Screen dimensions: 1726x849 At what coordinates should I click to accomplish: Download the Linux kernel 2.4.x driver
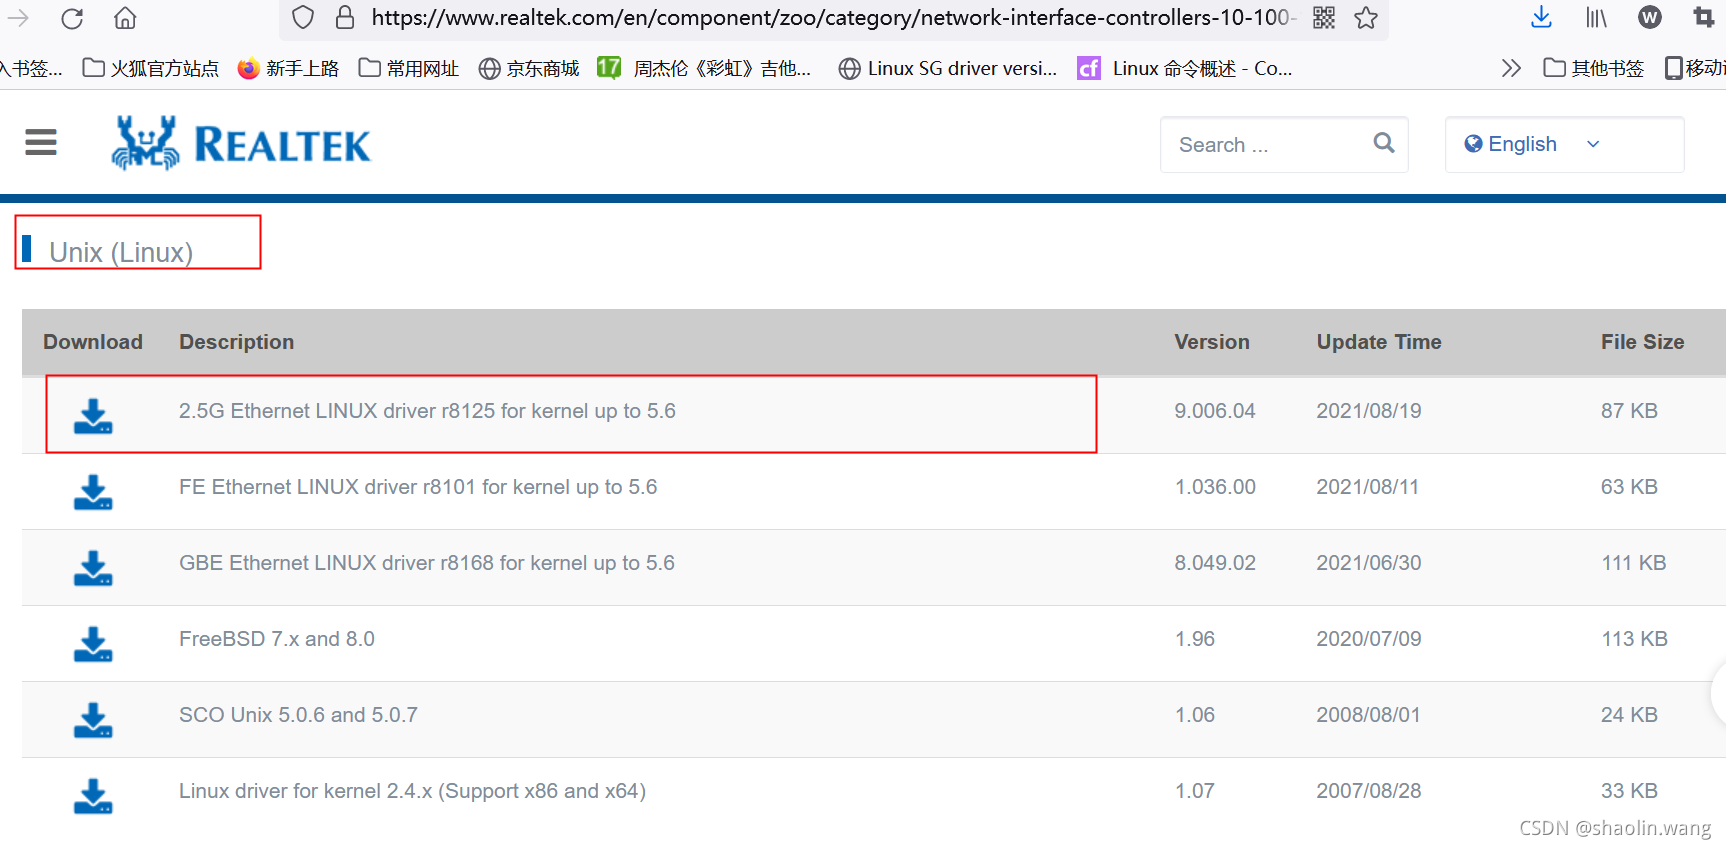[x=93, y=796]
